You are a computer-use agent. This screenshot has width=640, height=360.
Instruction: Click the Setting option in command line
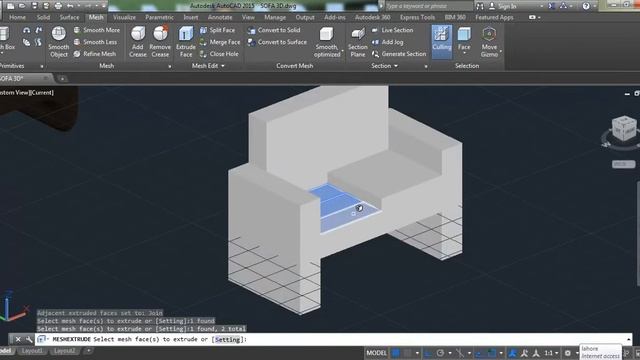(x=227, y=339)
